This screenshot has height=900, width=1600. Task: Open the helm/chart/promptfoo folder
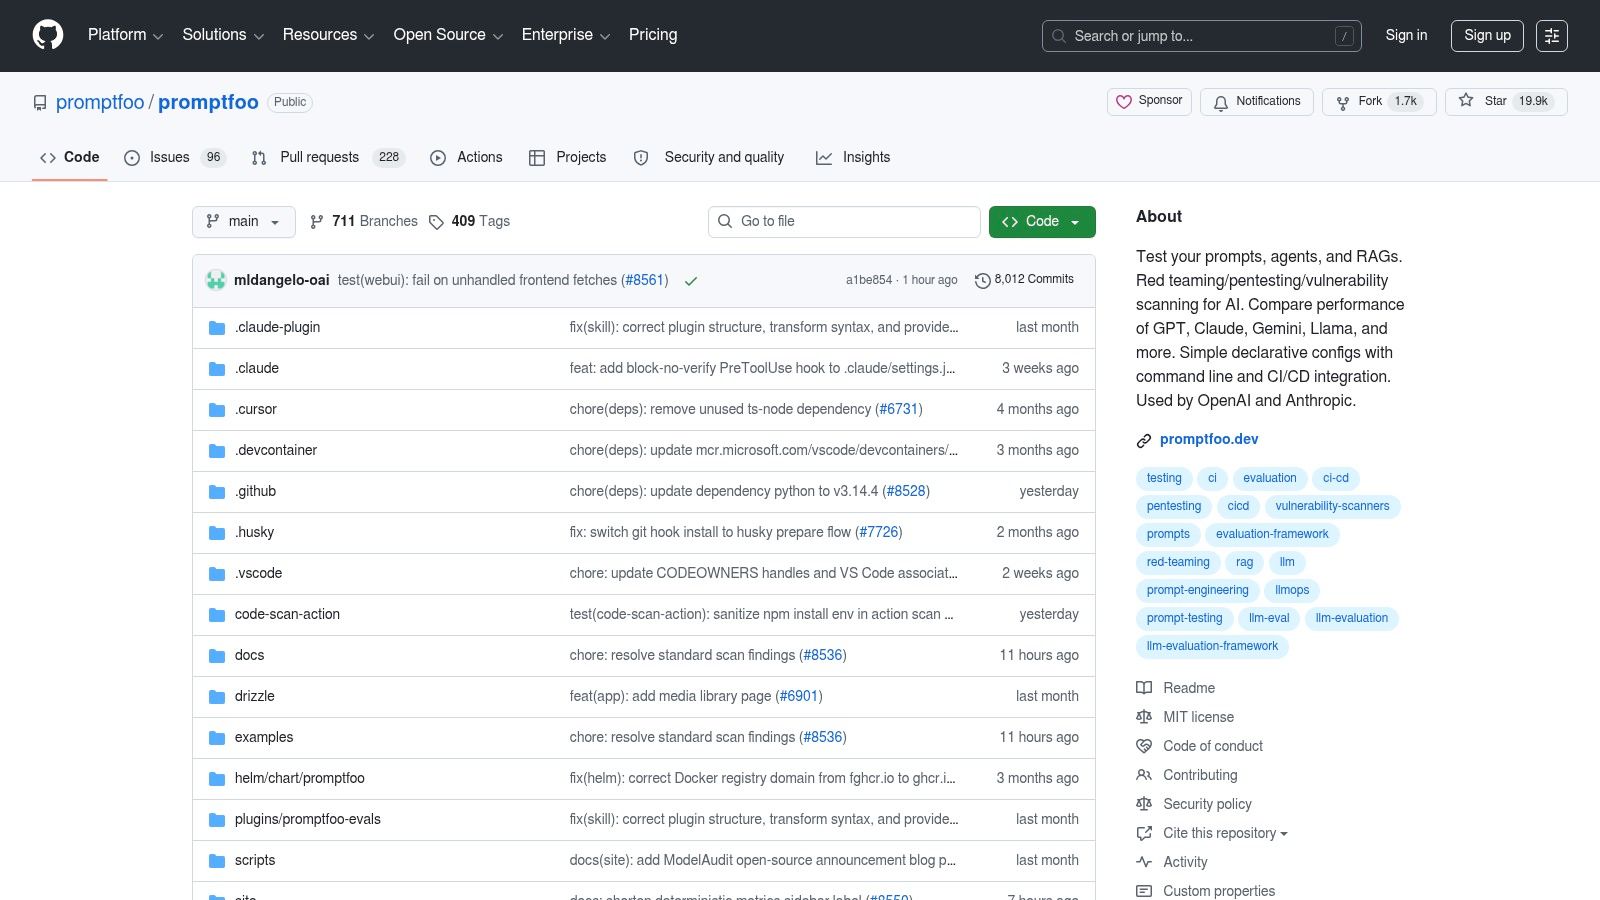(300, 778)
